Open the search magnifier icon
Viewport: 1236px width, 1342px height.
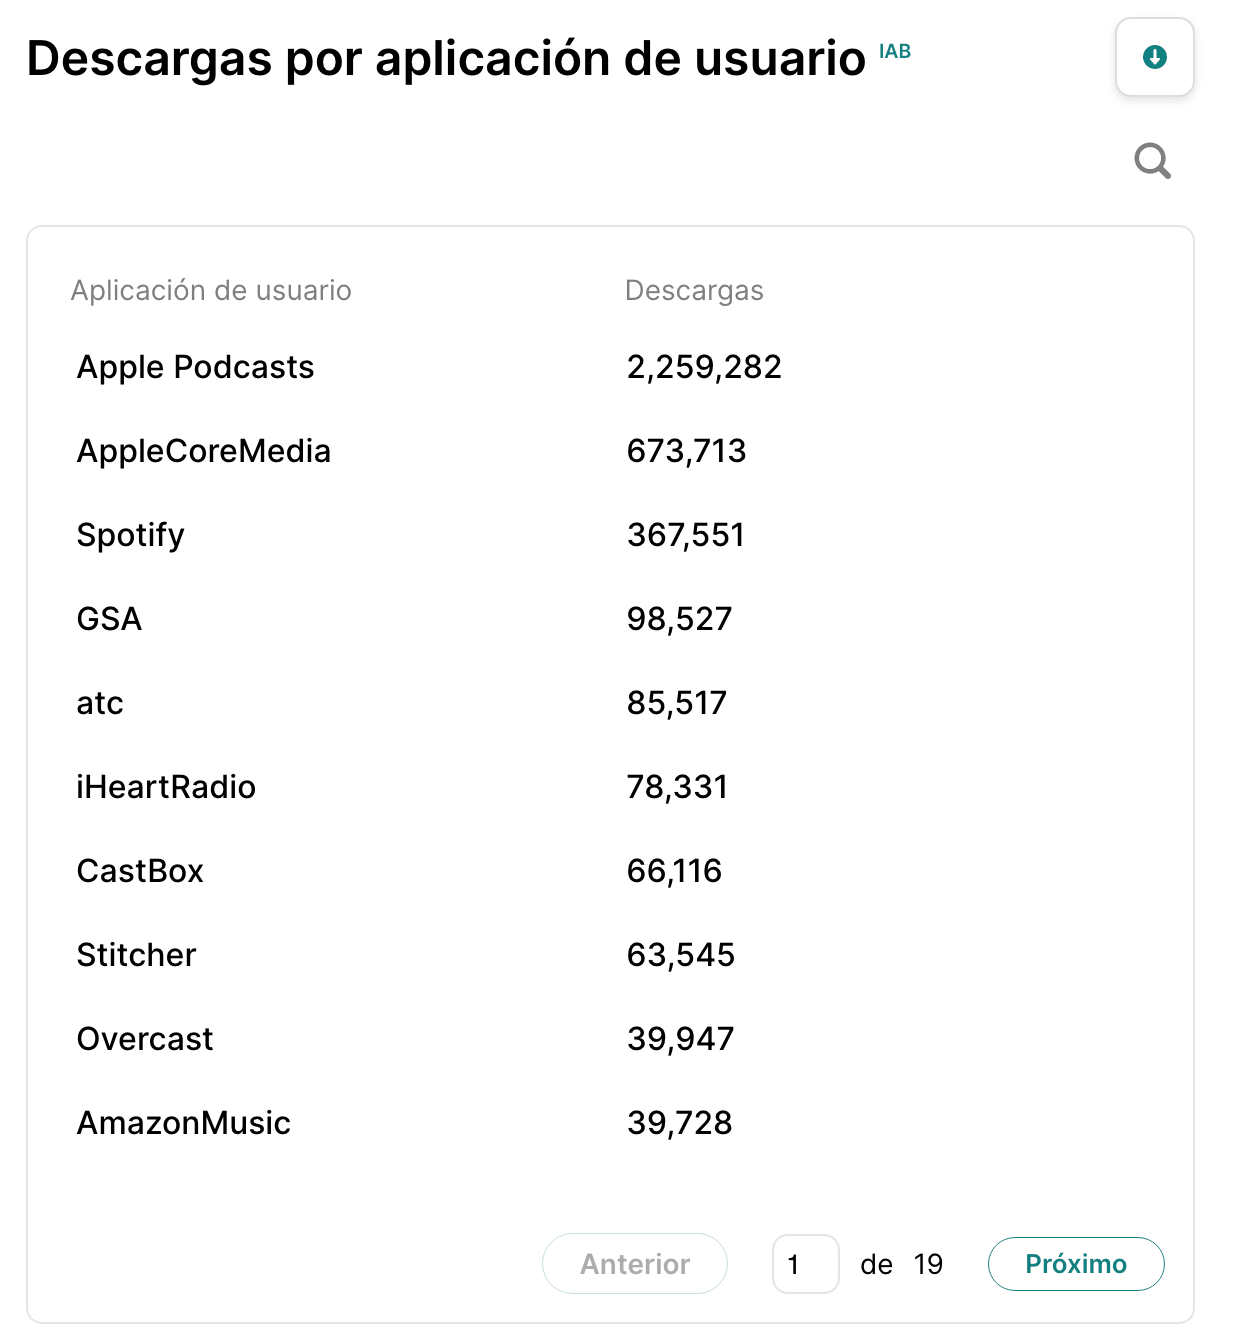(1152, 160)
